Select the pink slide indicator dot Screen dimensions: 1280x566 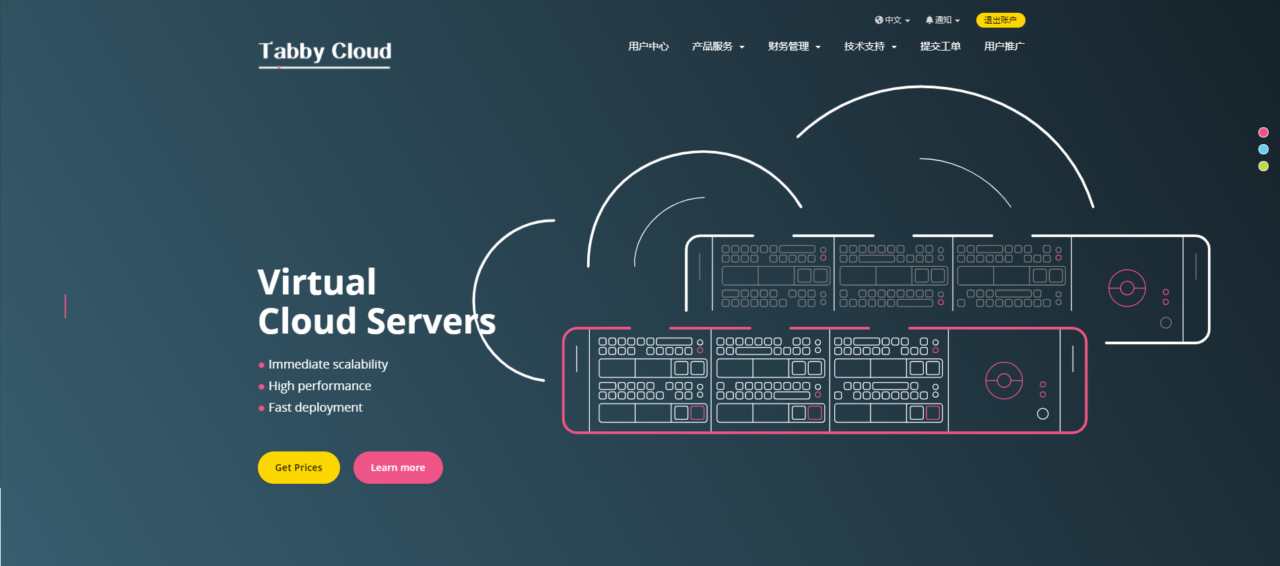1263,132
